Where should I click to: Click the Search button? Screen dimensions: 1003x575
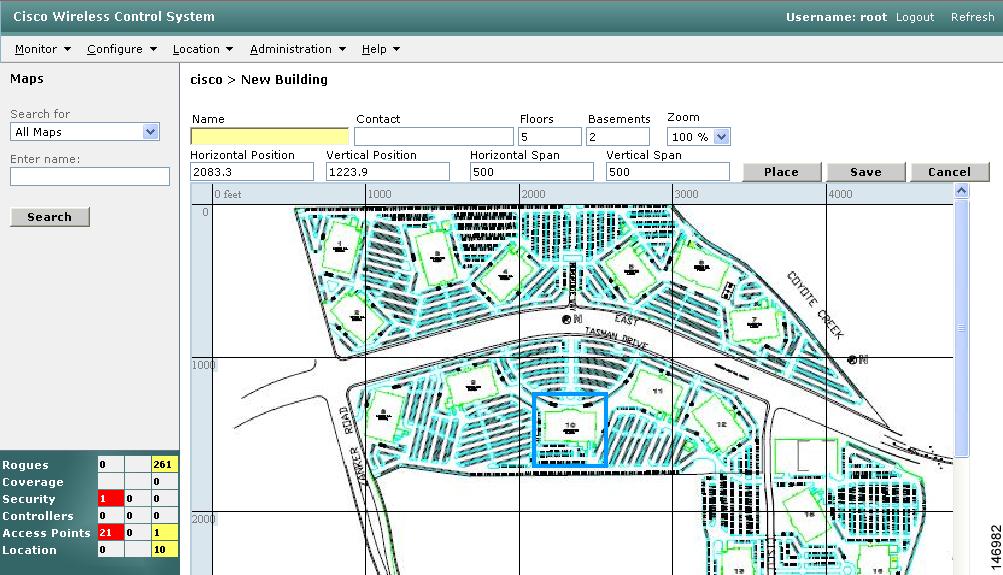pos(50,217)
